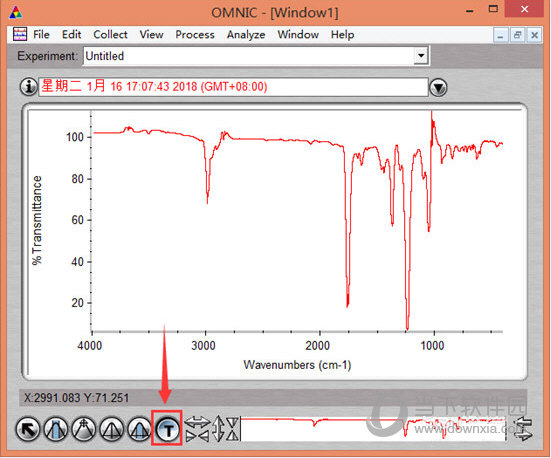Open the Window menu
The height and width of the screenshot is (458, 551).
click(298, 34)
